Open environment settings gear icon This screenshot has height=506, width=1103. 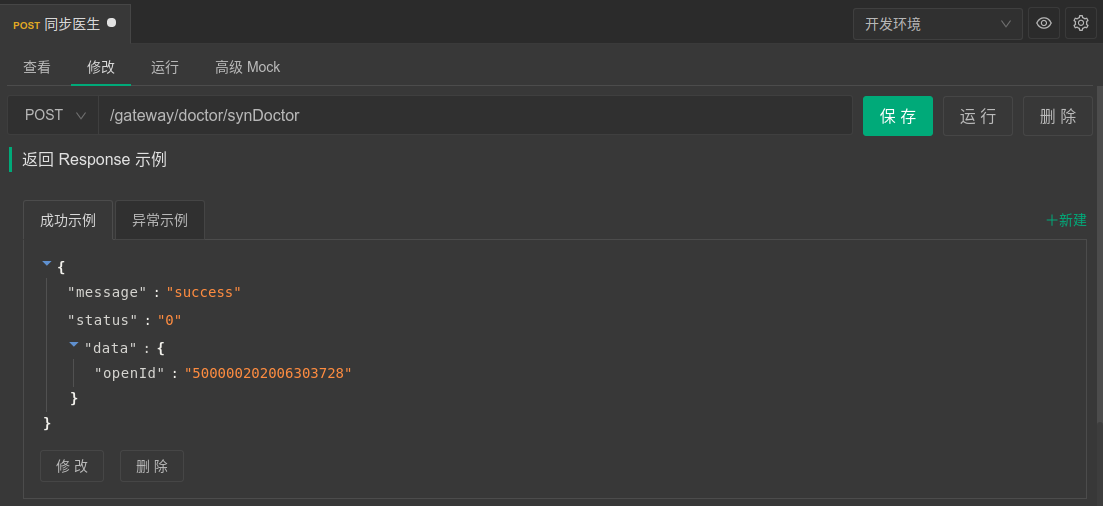pyautogui.click(x=1081, y=23)
